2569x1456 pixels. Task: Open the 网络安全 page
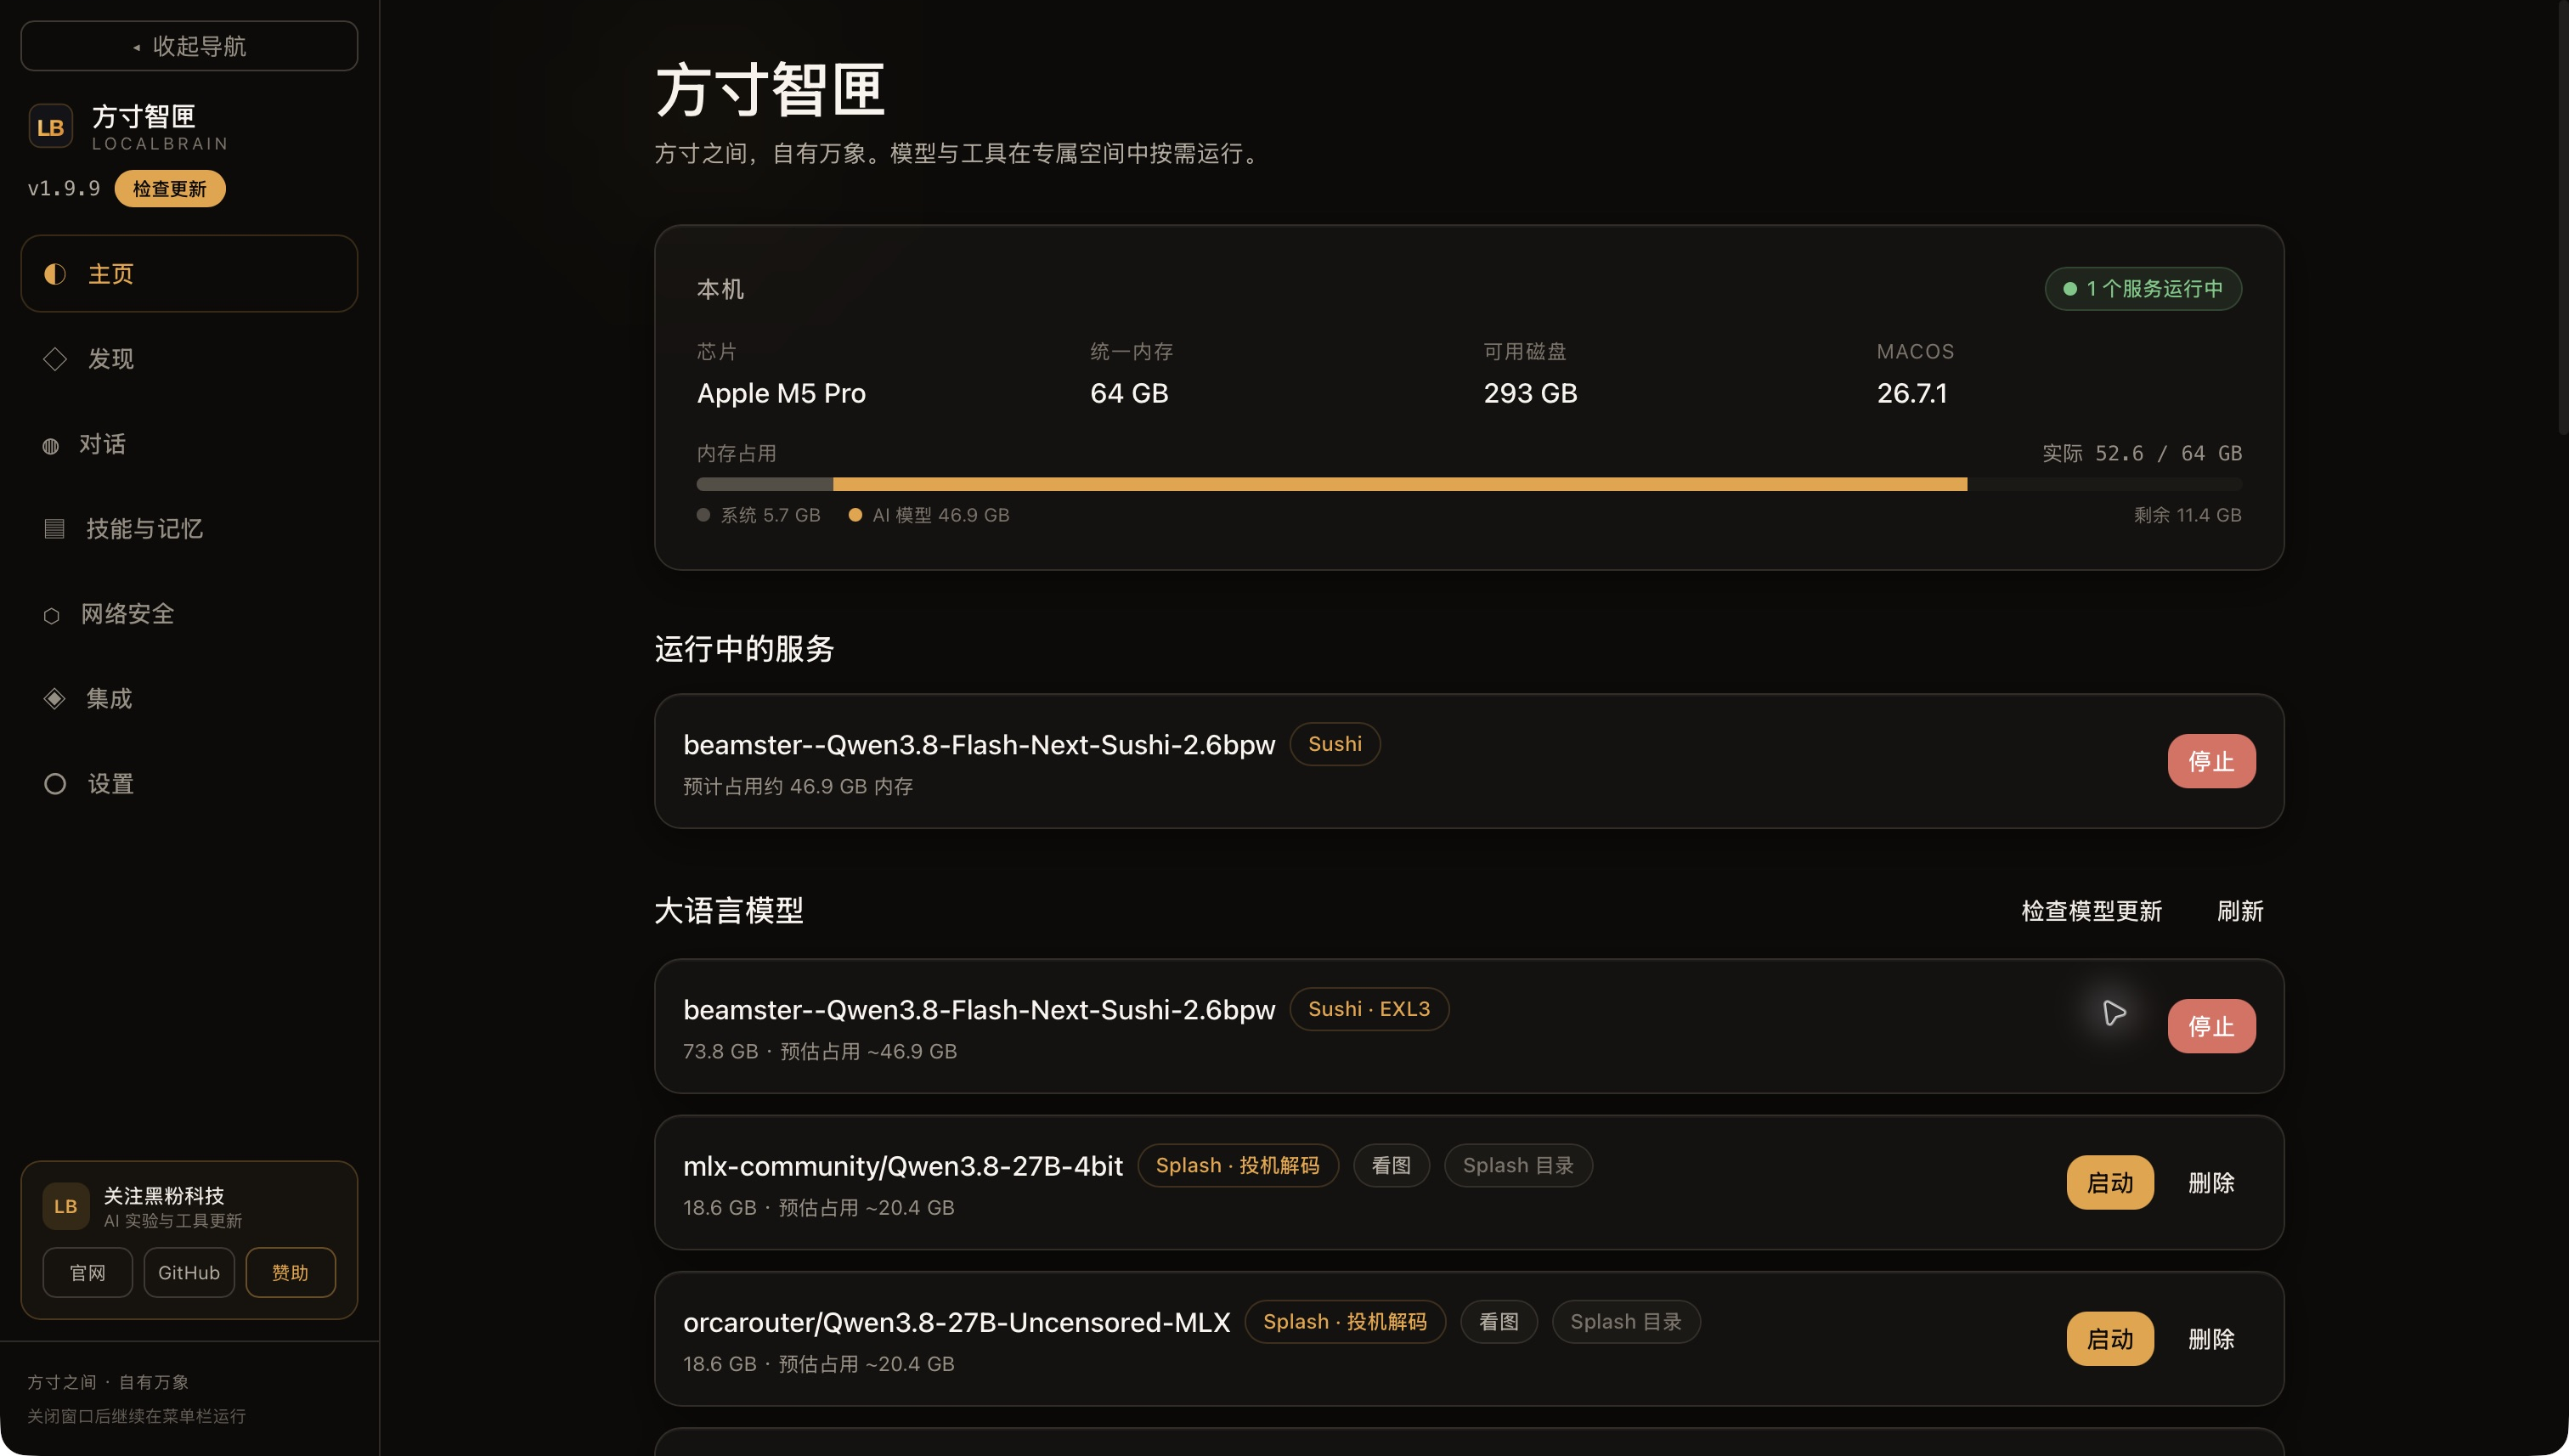pyautogui.click(x=189, y=614)
